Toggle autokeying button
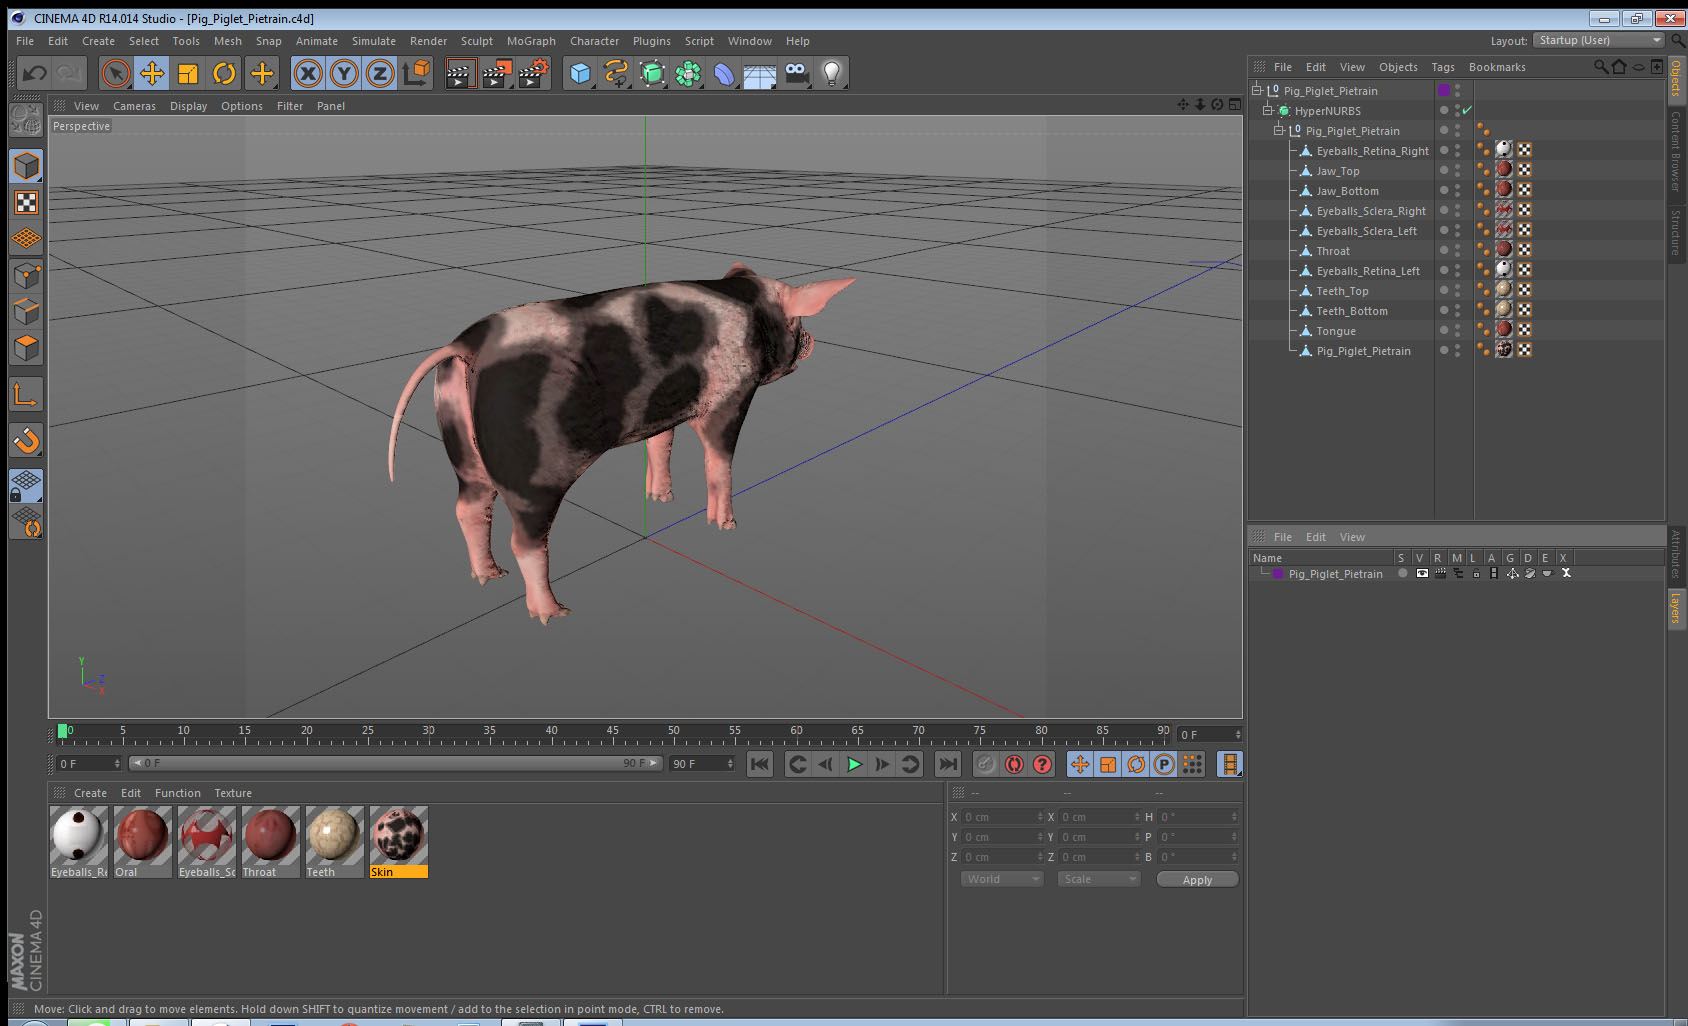 click(1014, 764)
